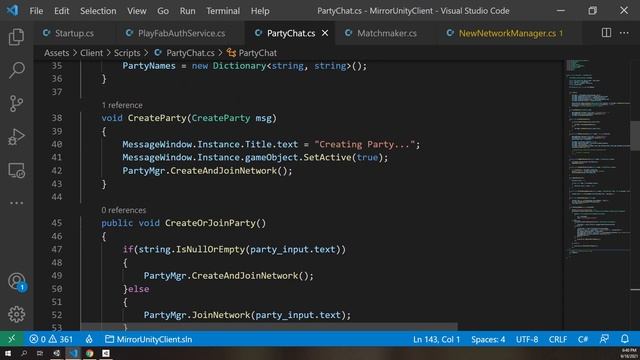Viewport: 640px width, 360px height.
Task: Change indentation via 'Spaces: 4'
Action: 488,339
